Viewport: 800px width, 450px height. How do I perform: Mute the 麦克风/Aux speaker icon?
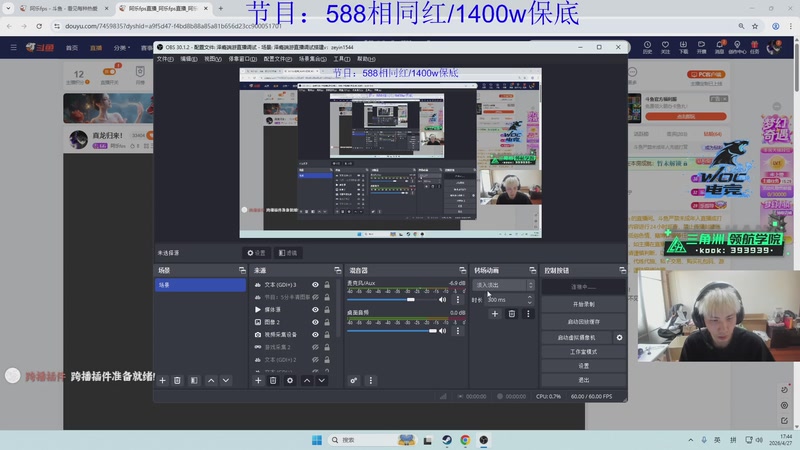[x=442, y=299]
